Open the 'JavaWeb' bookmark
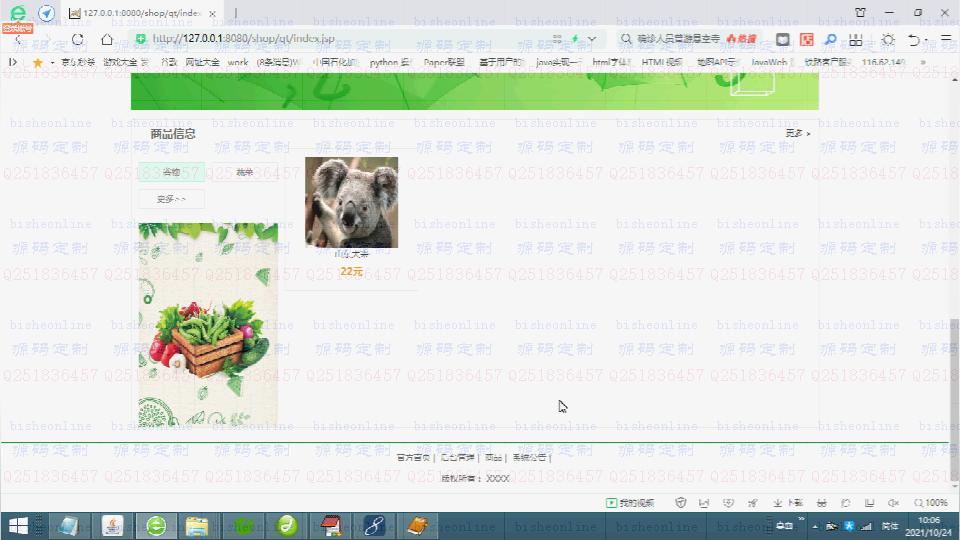Image resolution: width=960 pixels, height=540 pixels. tap(772, 62)
